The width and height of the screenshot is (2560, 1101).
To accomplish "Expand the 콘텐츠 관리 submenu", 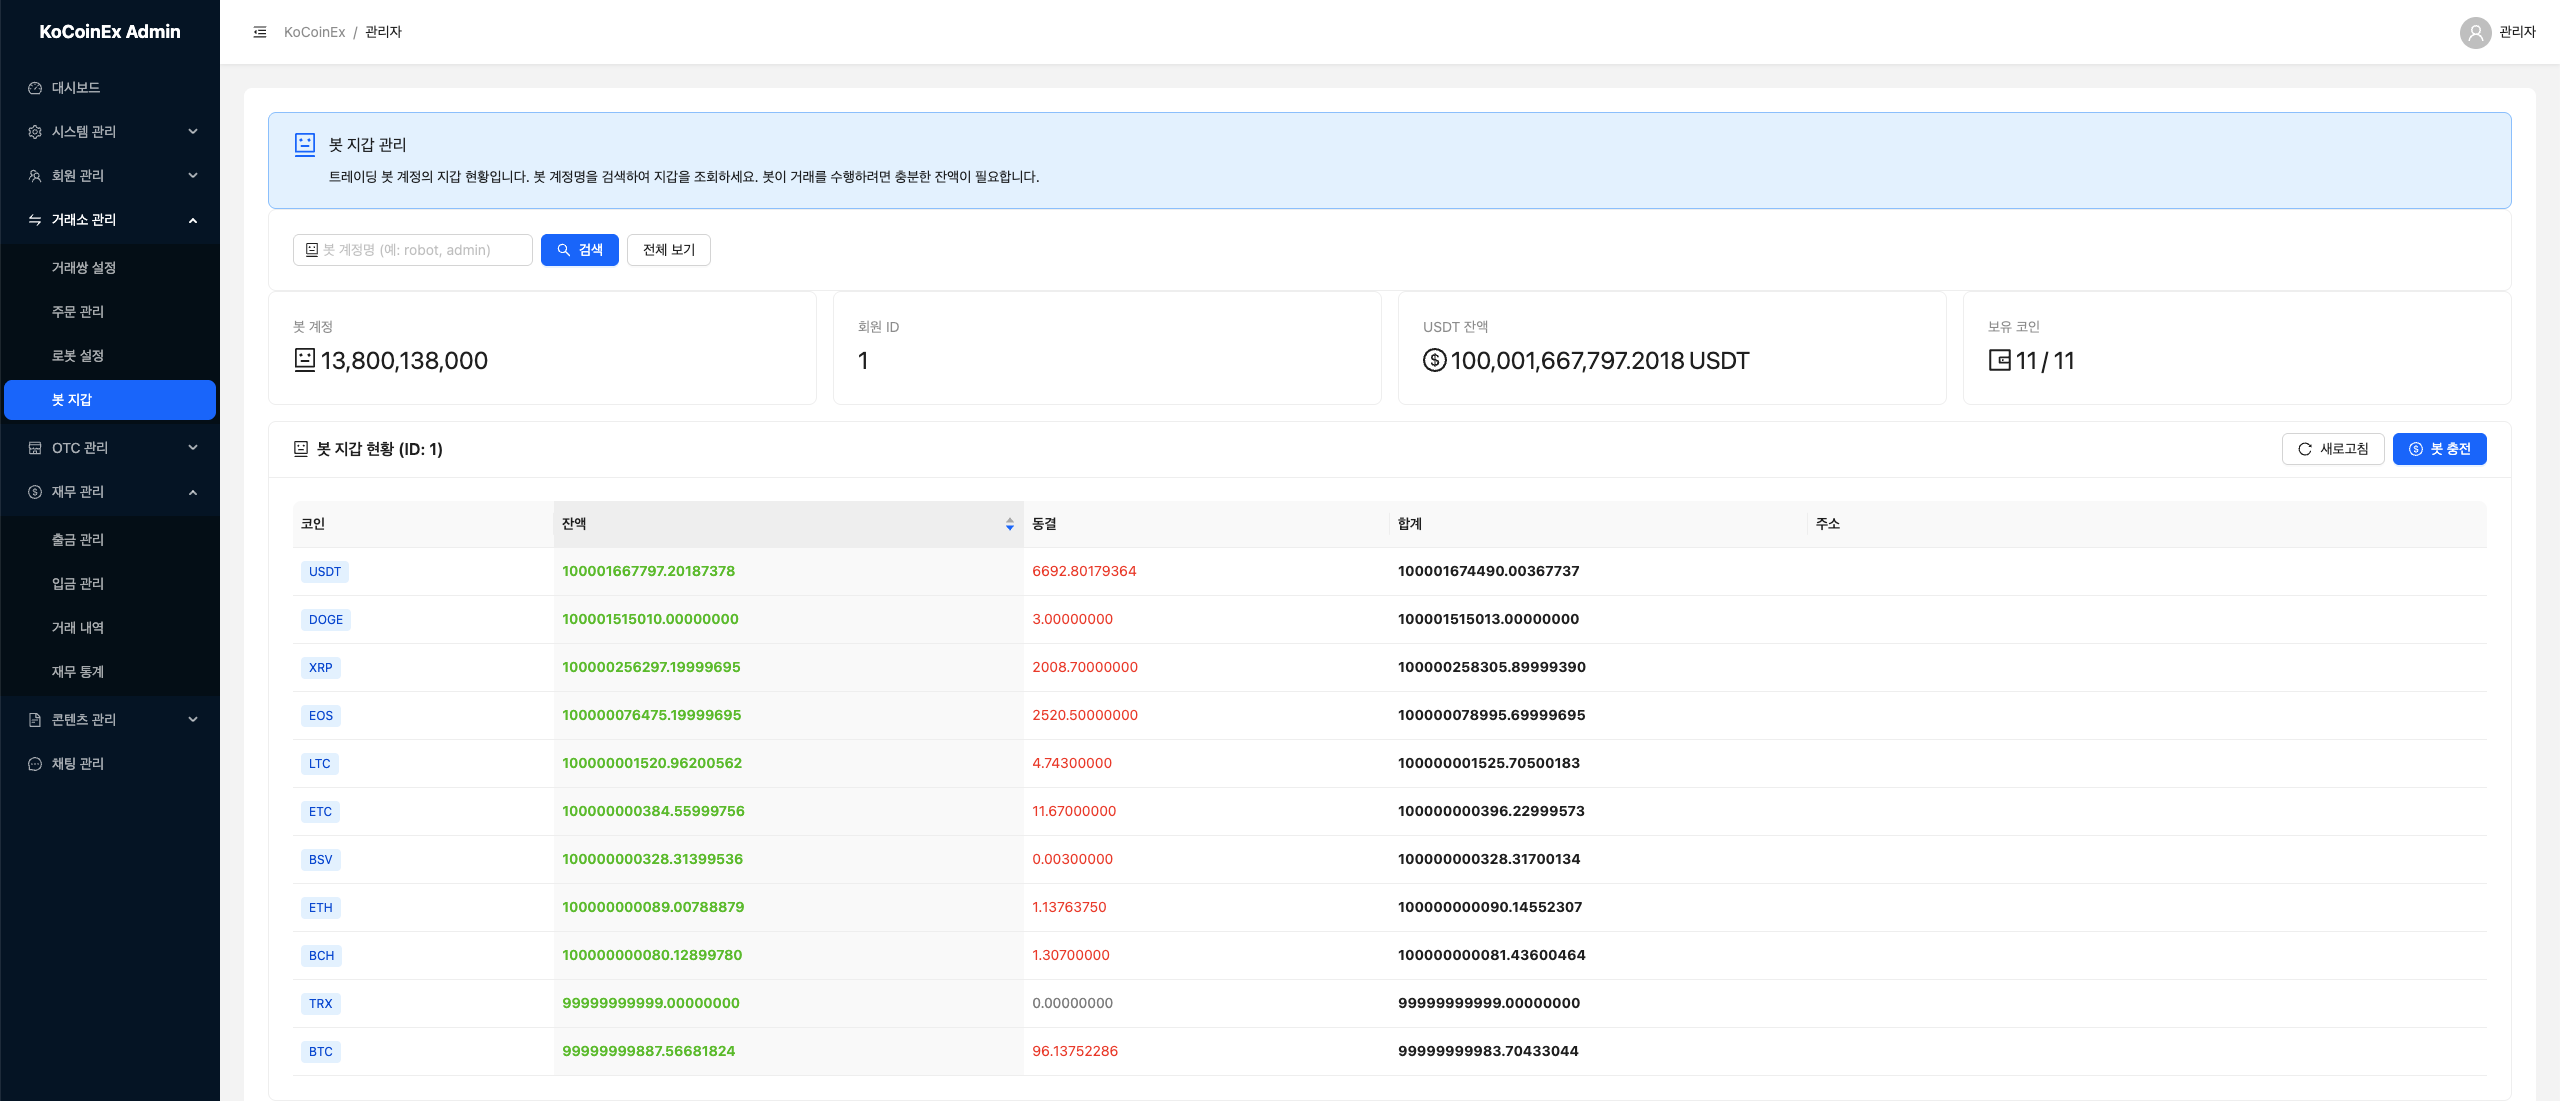I will pos(193,720).
